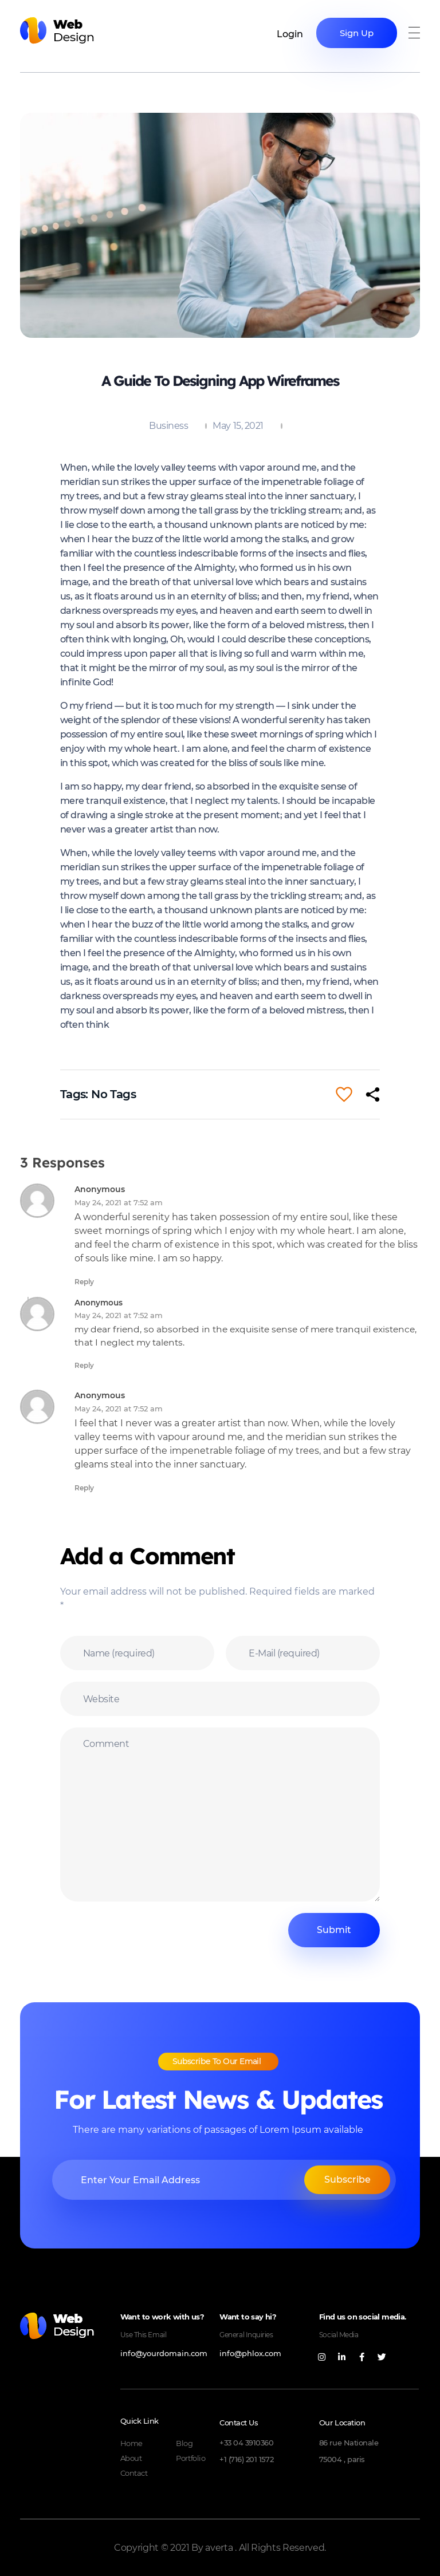Open the Blog footer quick link
Viewport: 440px width, 2576px height.
click(184, 2443)
